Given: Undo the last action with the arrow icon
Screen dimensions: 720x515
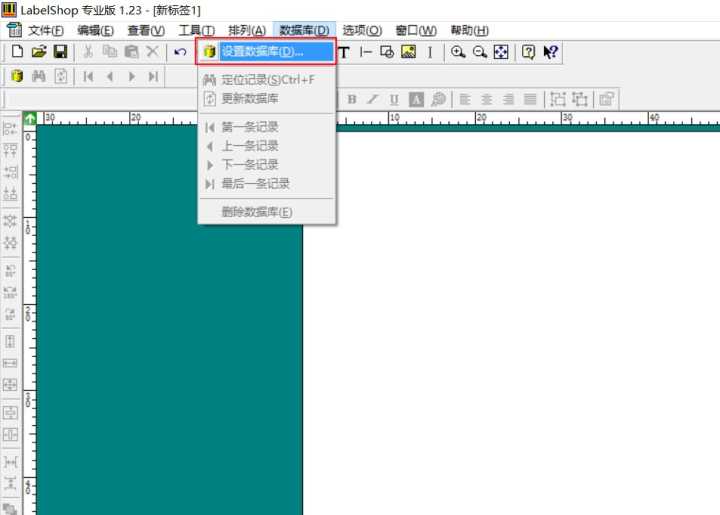Looking at the screenshot, I should click(180, 51).
